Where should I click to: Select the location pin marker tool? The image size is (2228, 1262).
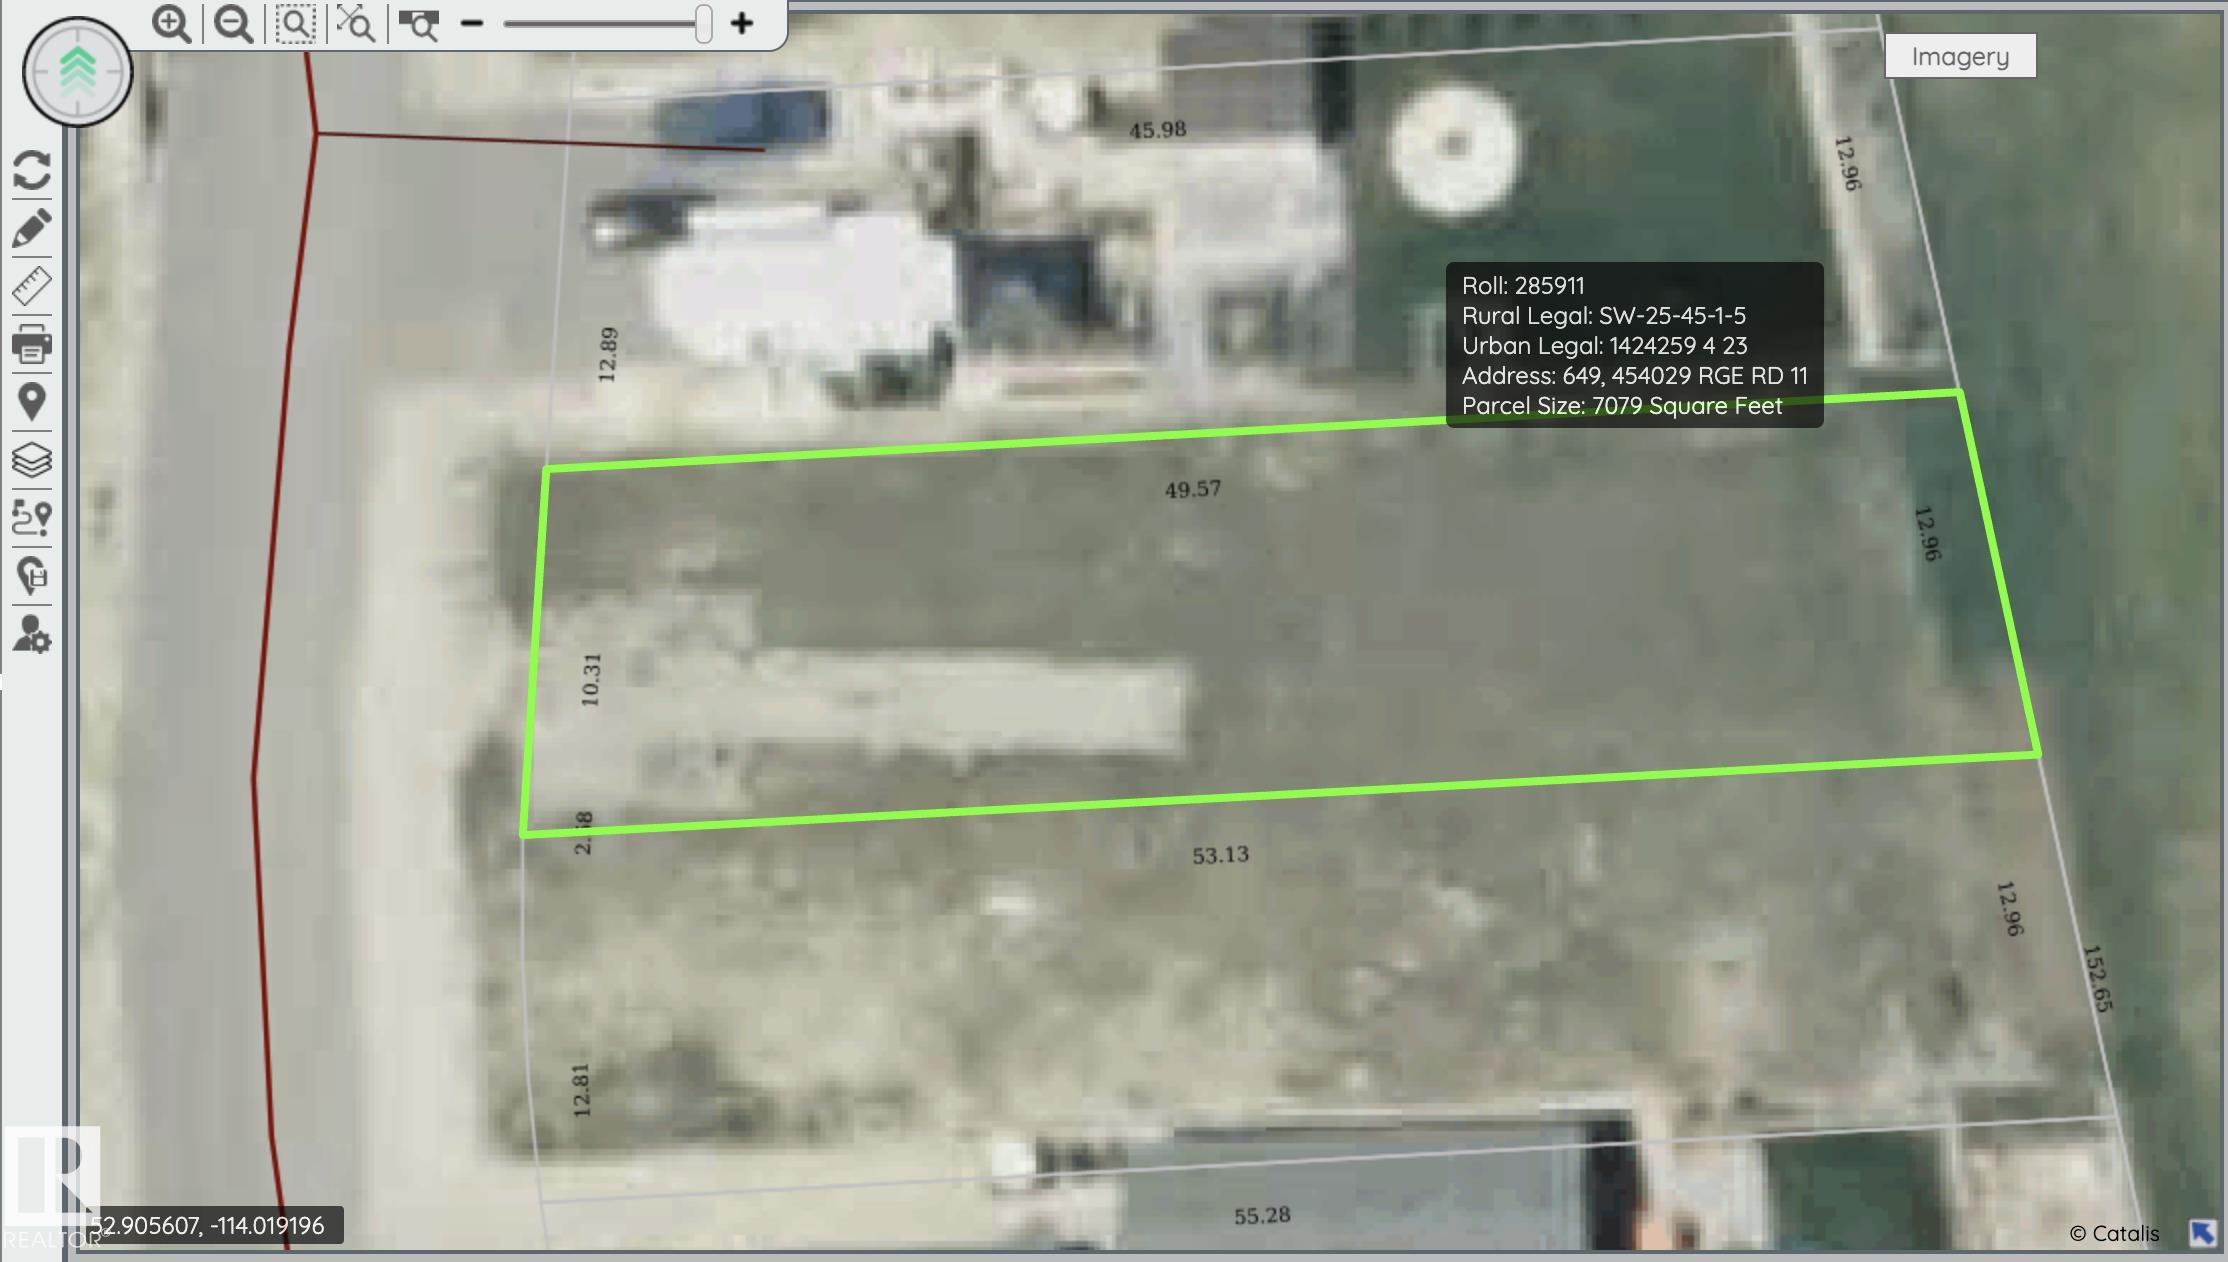pos(33,402)
